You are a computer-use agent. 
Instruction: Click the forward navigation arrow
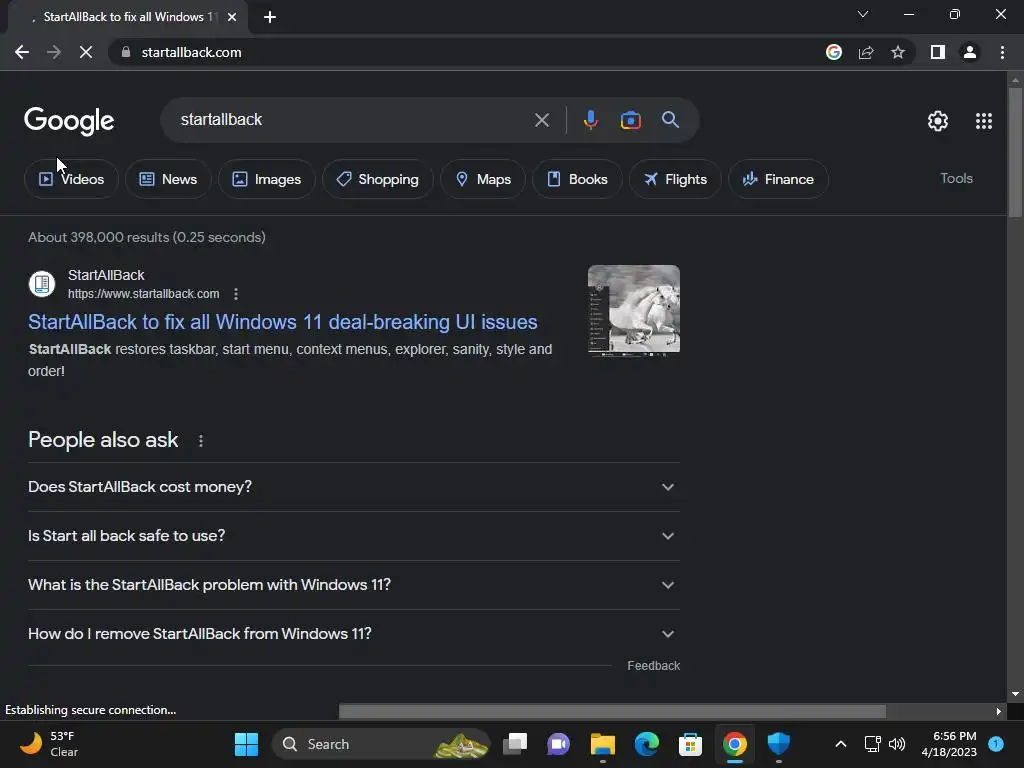click(54, 52)
